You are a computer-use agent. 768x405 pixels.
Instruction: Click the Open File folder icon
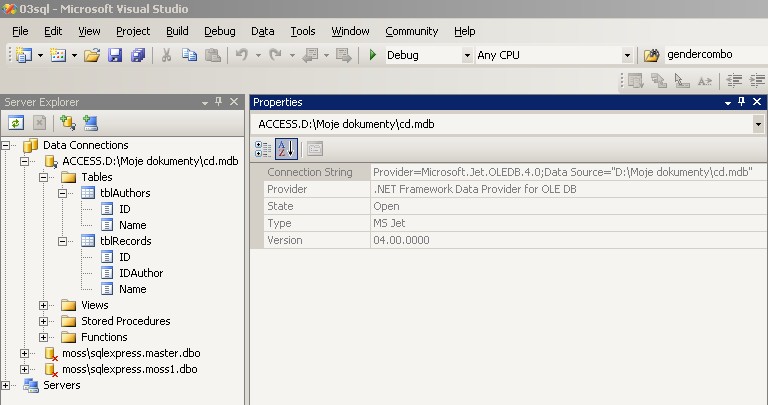(x=92, y=55)
